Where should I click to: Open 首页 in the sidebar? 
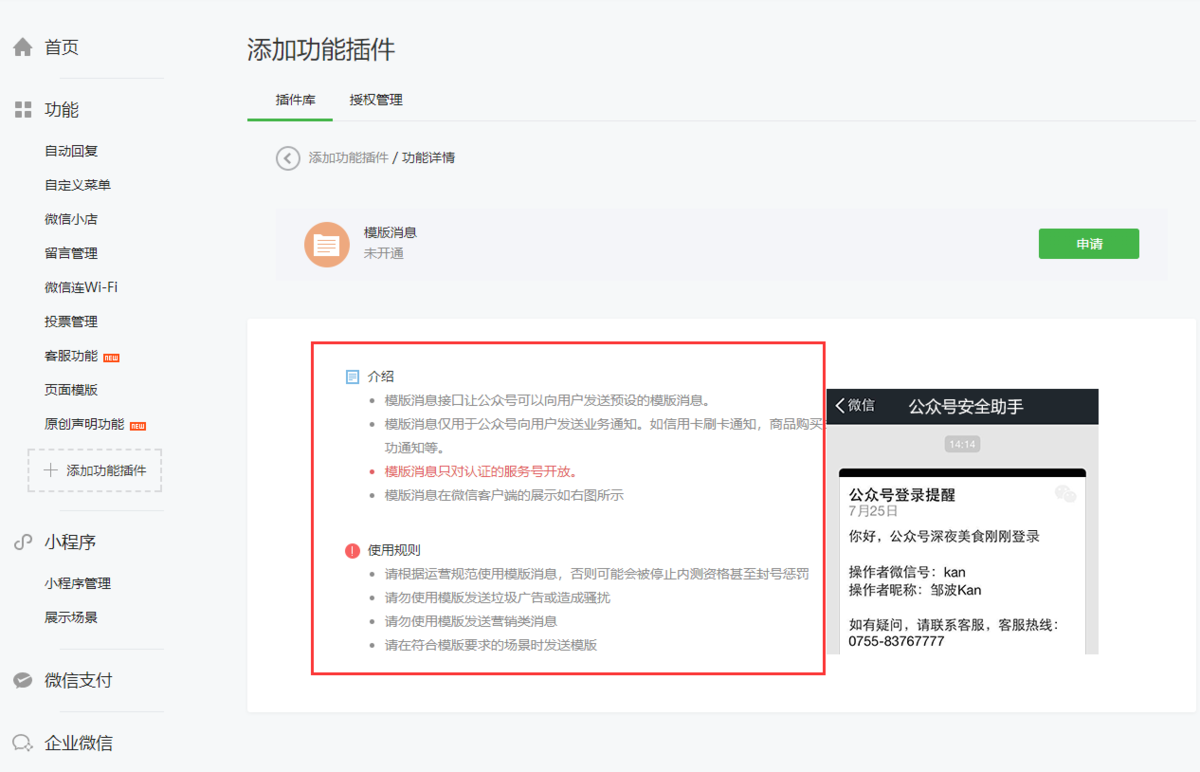(x=61, y=47)
